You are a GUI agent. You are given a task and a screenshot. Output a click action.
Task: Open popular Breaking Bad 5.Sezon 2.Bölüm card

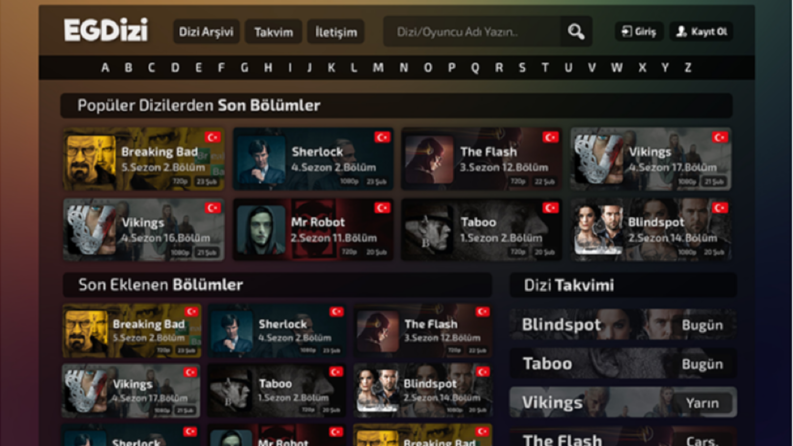pos(144,159)
